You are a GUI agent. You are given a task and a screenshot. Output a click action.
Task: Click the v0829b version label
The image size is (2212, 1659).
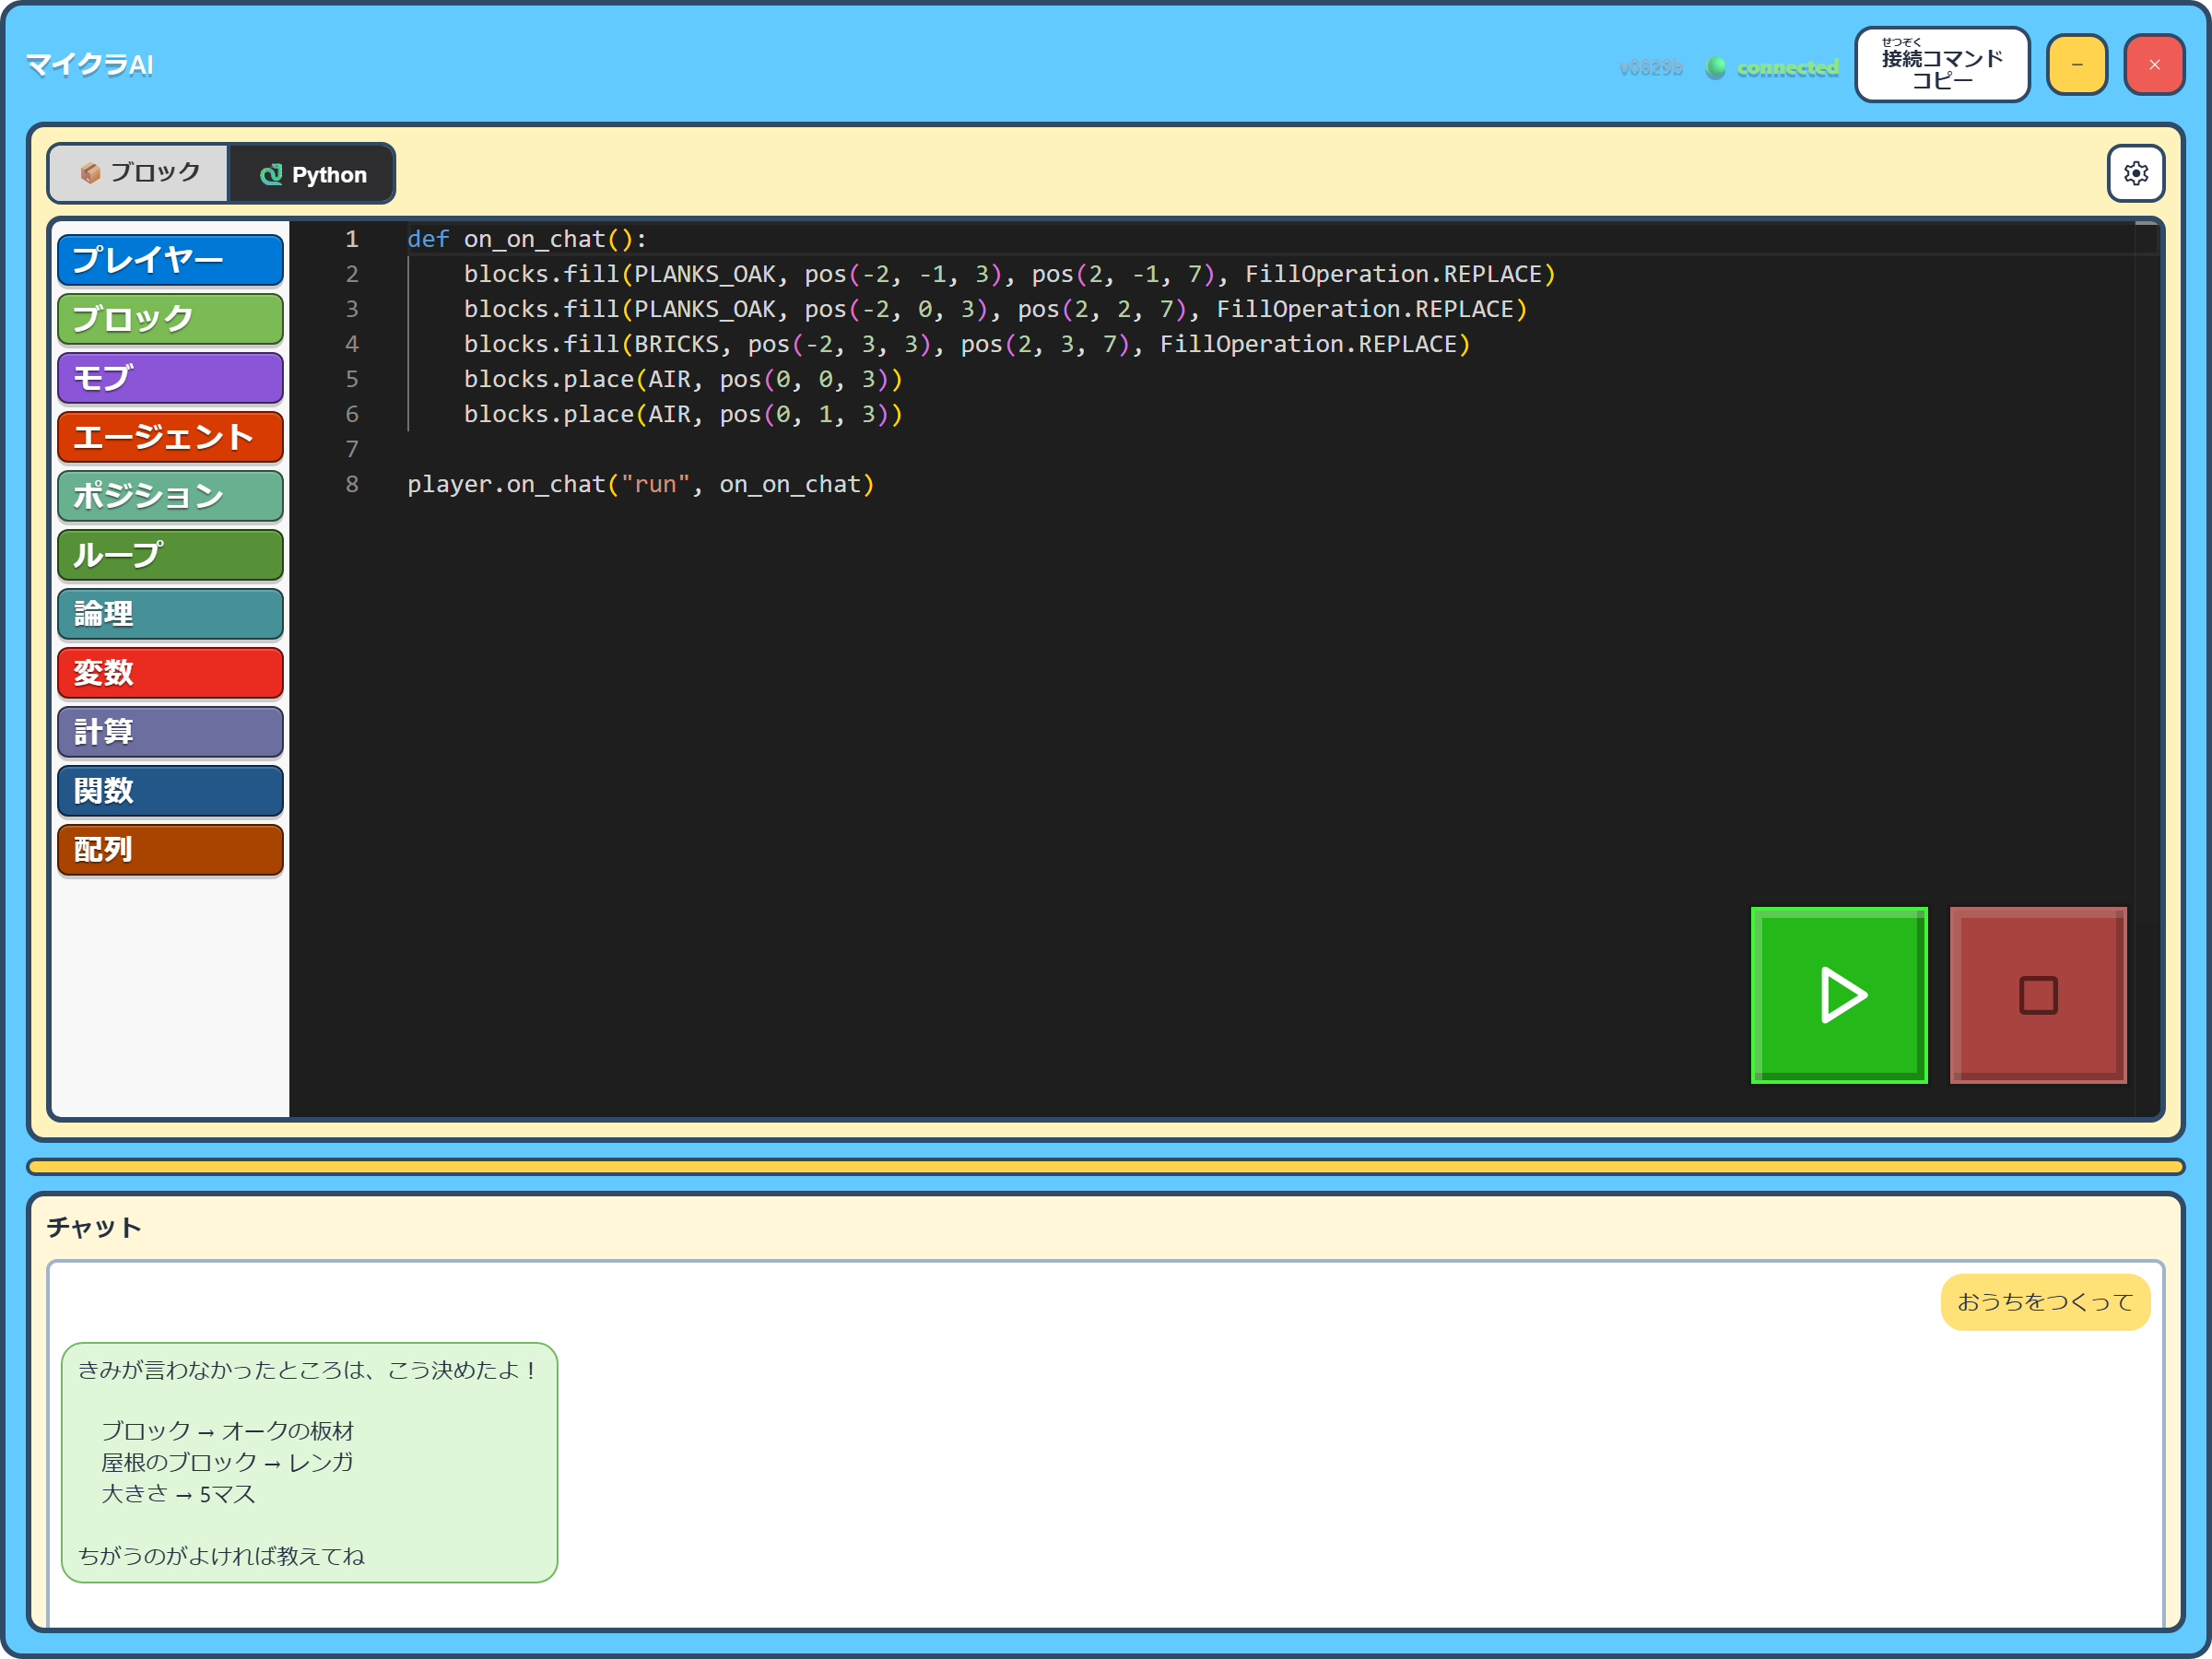point(1650,68)
